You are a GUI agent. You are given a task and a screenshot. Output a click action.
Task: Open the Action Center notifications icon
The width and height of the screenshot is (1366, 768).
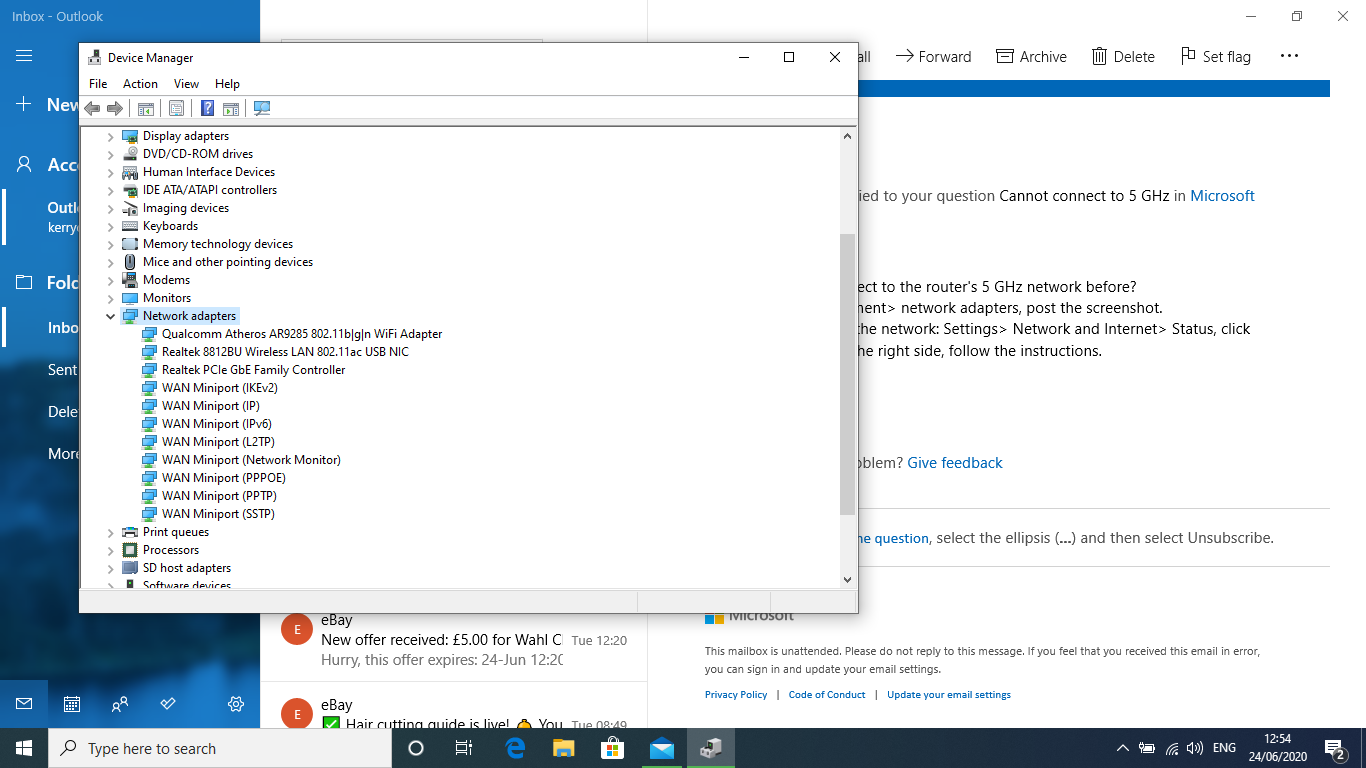[1334, 748]
